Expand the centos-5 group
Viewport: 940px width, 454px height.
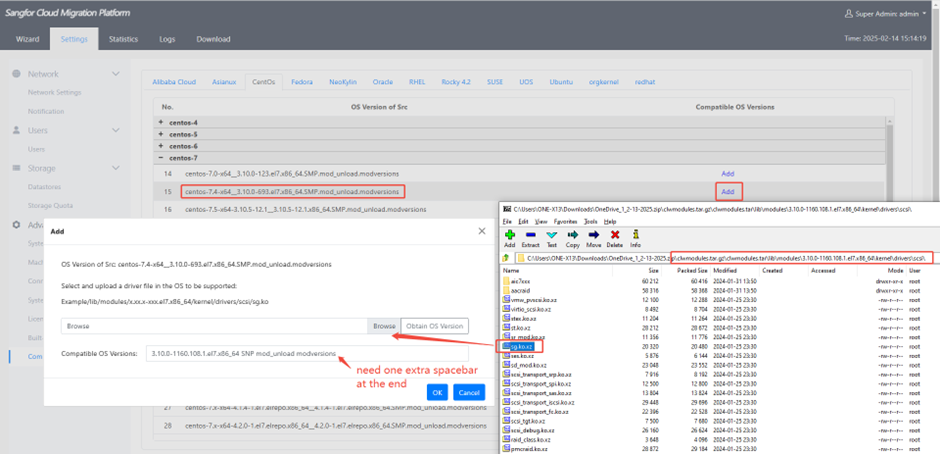(x=161, y=134)
